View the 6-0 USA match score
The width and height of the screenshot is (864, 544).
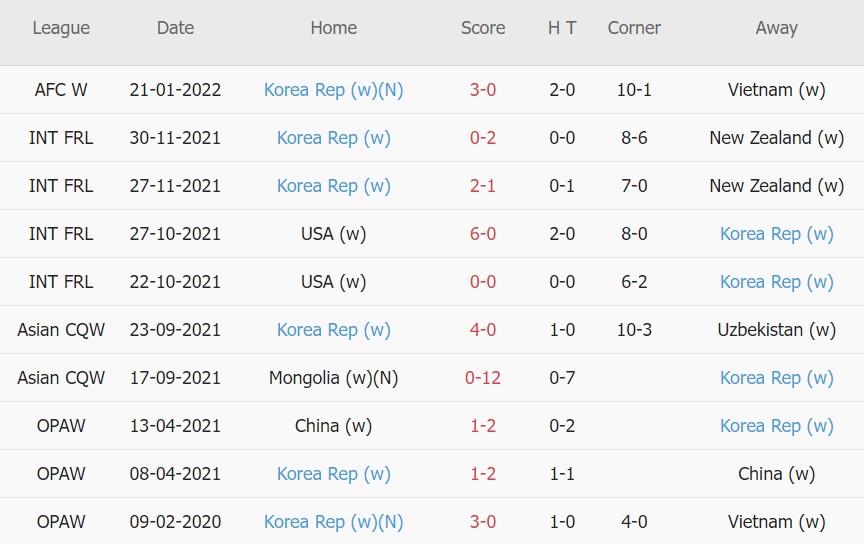[483, 234]
